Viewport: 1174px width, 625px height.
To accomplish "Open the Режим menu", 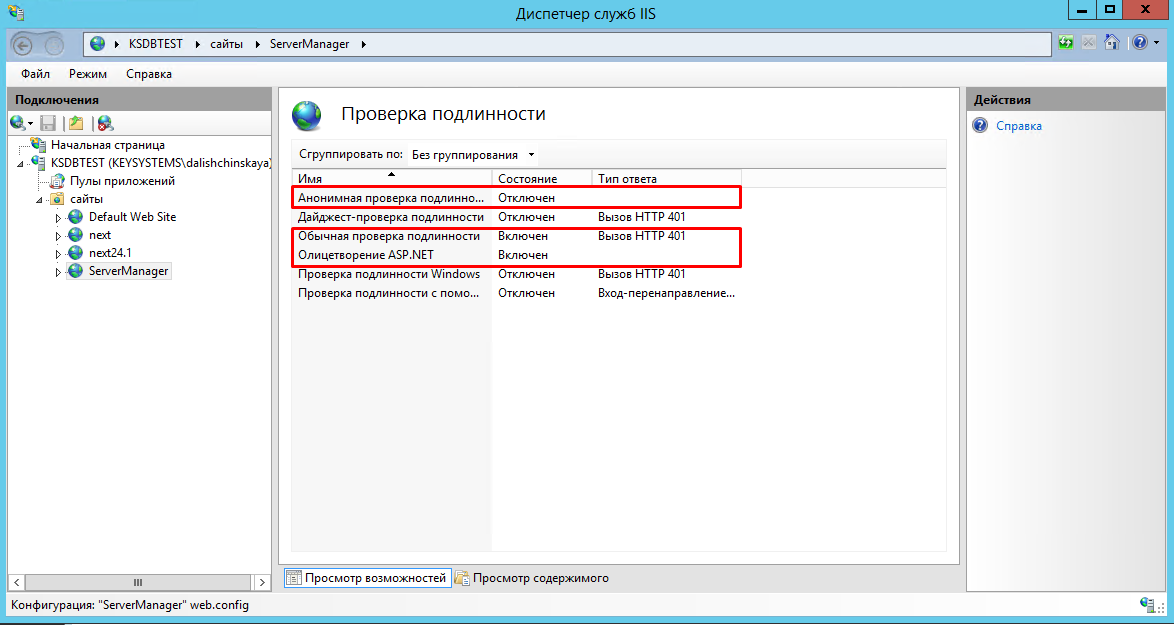I will click(88, 74).
